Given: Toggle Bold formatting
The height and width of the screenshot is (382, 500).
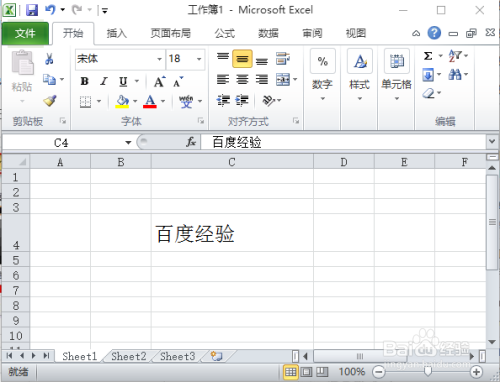Looking at the screenshot, I should pyautogui.click(x=85, y=81).
